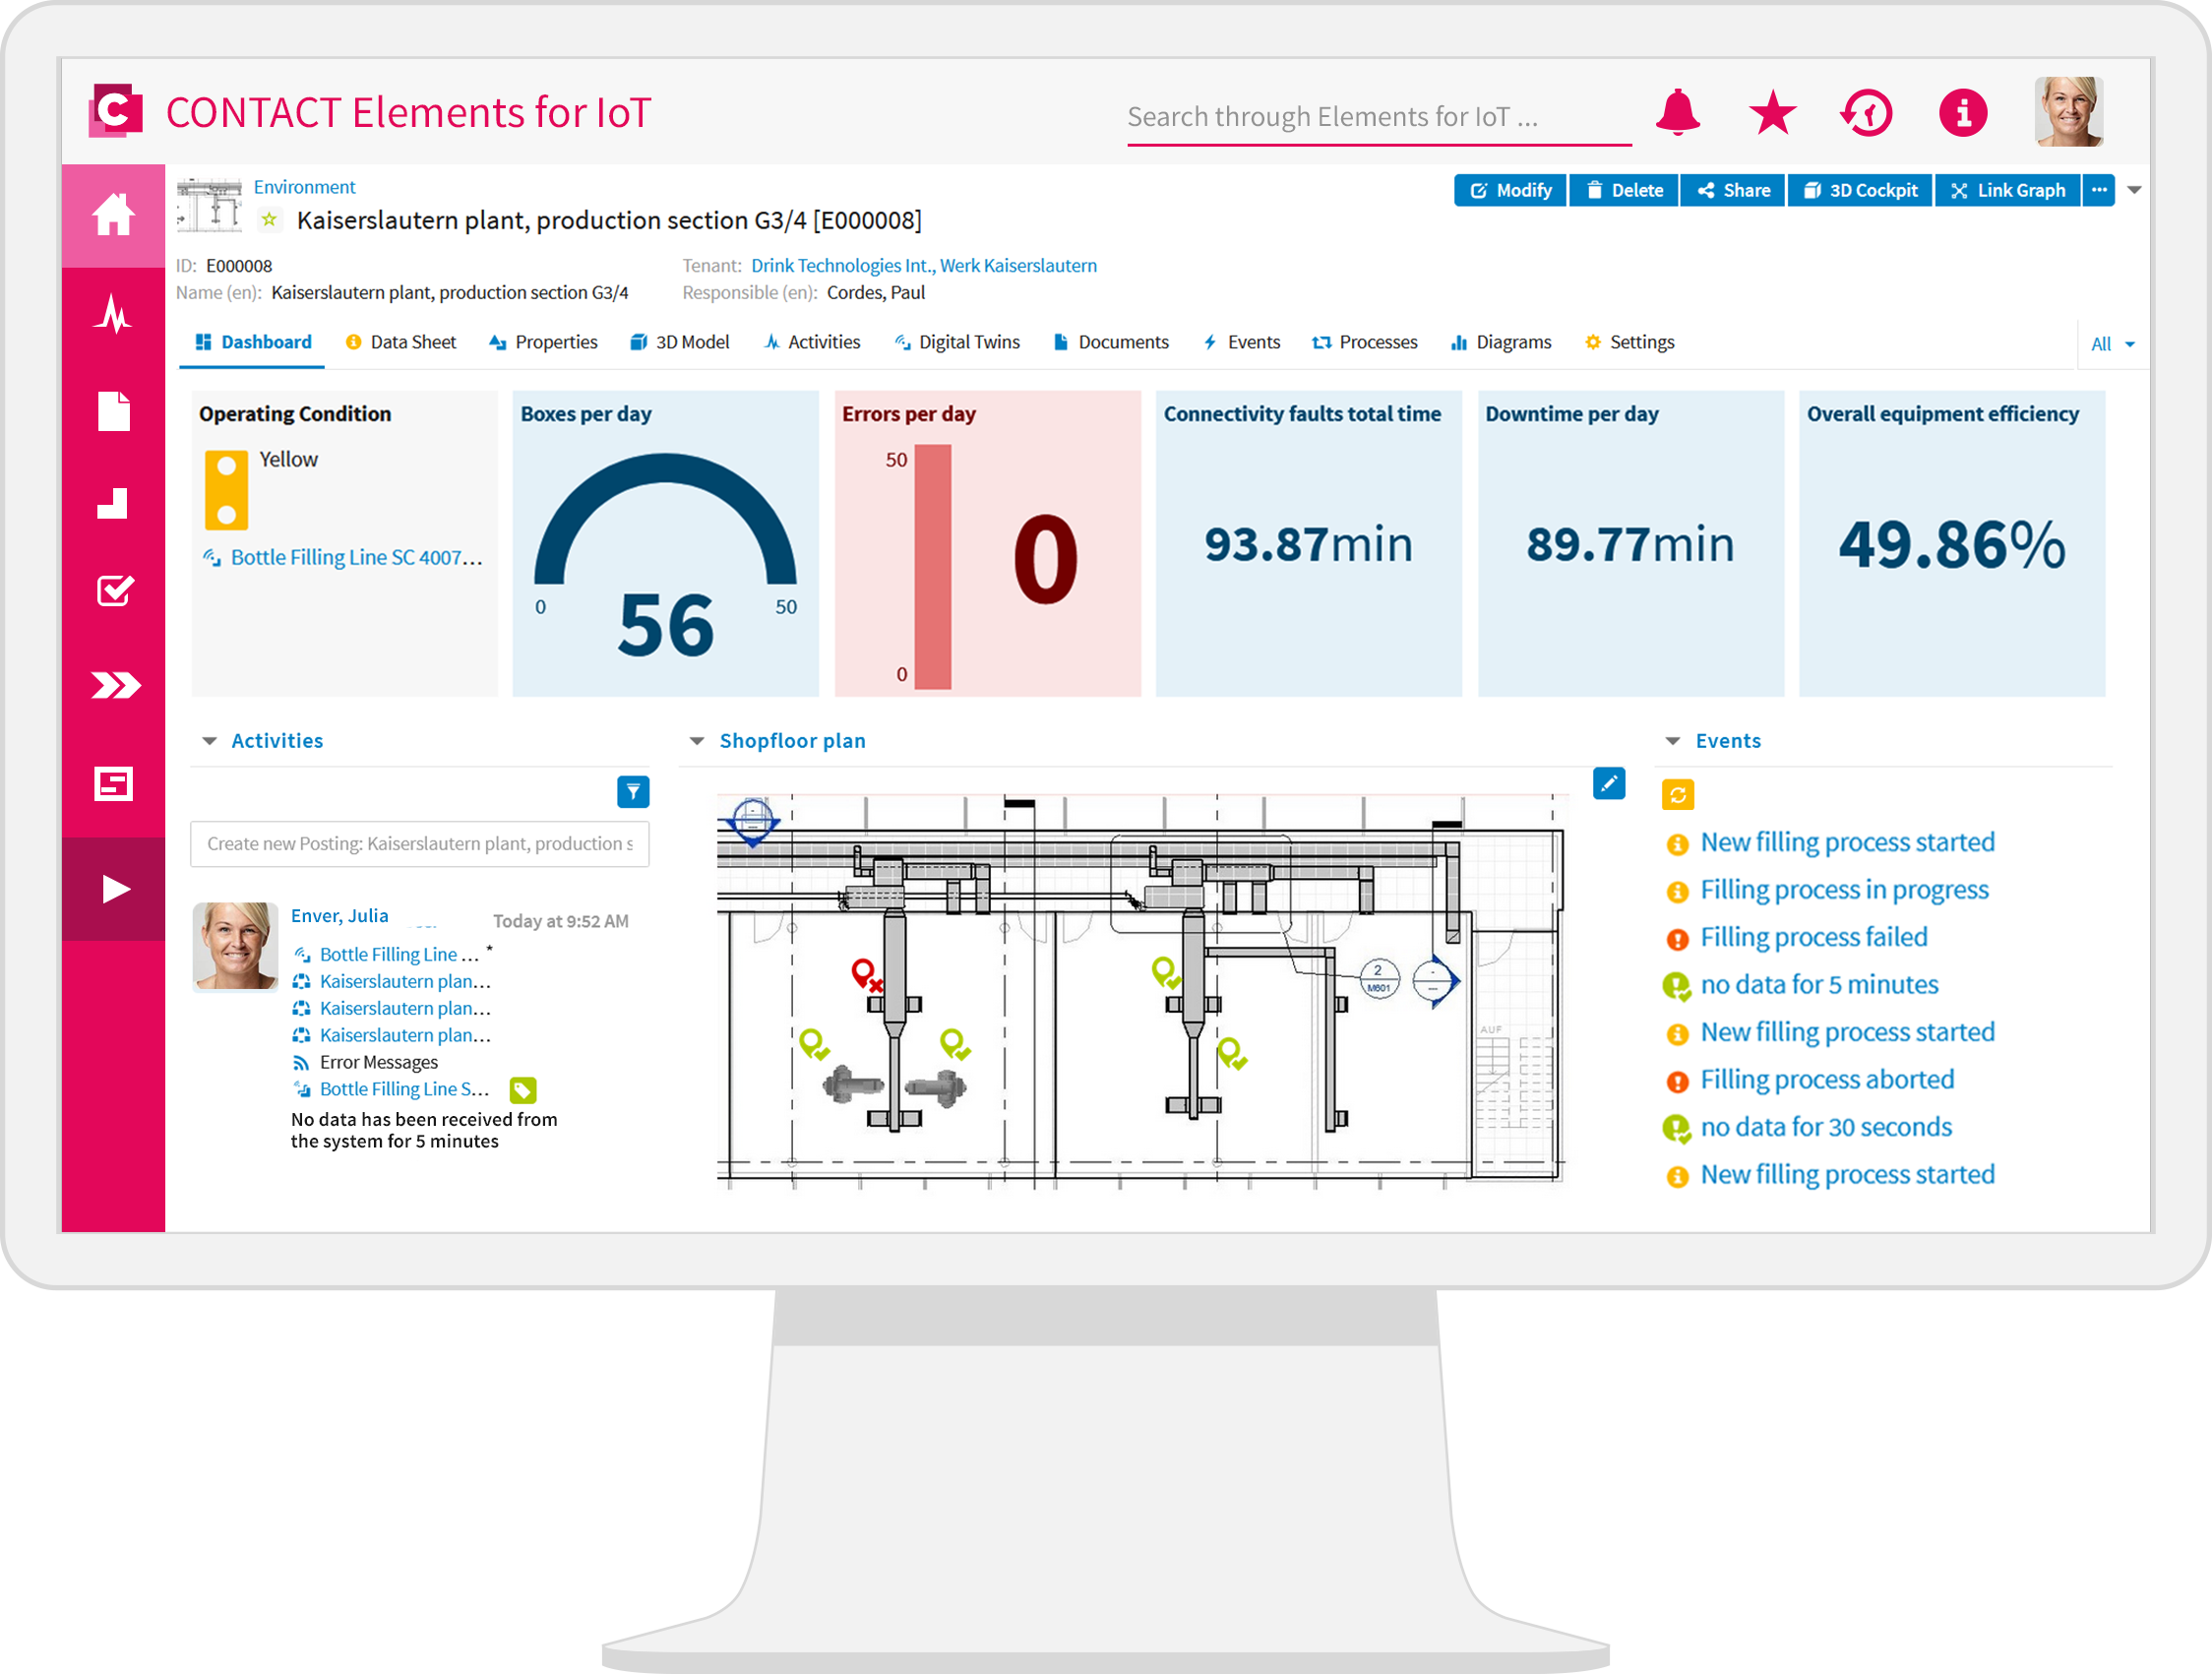The width and height of the screenshot is (2212, 1674).
Task: Click the yellow traffic light indicator
Action: click(x=226, y=489)
